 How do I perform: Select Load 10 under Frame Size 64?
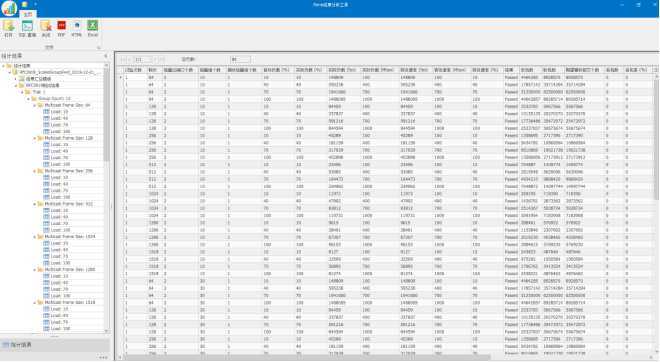click(x=59, y=112)
